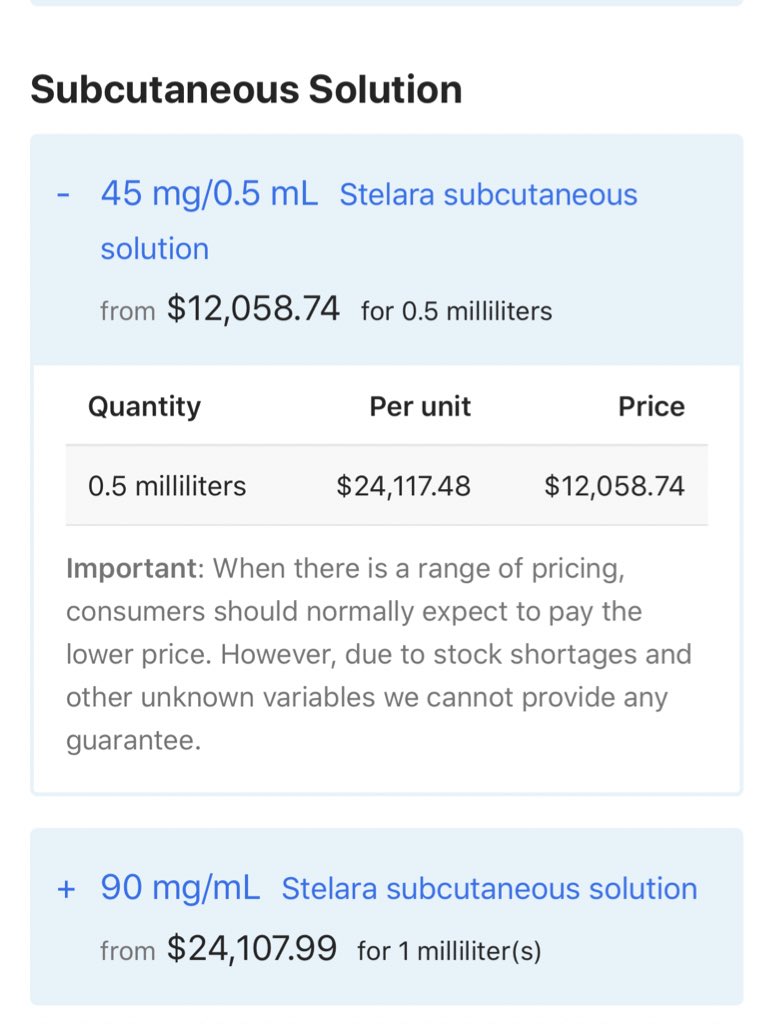Open Stelara subcutaneous solution link beside 90 mg/mL
This screenshot has height=1024, width=773.
(489, 889)
